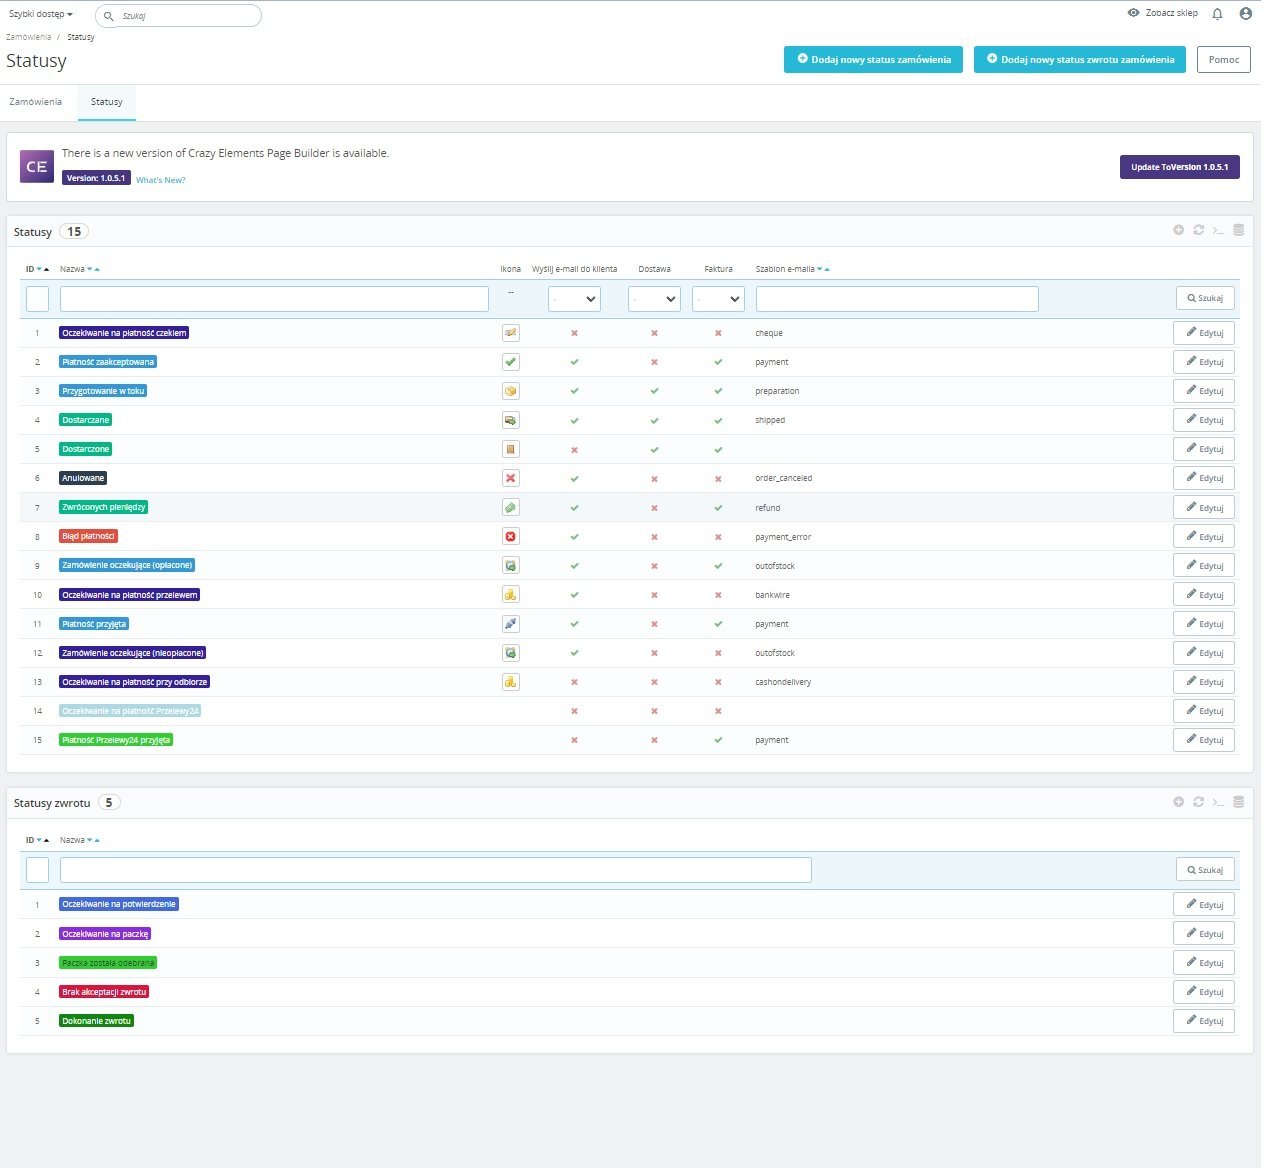The image size is (1268, 1168).
Task: Open the Dostawa filter dropdown
Action: [x=654, y=298]
